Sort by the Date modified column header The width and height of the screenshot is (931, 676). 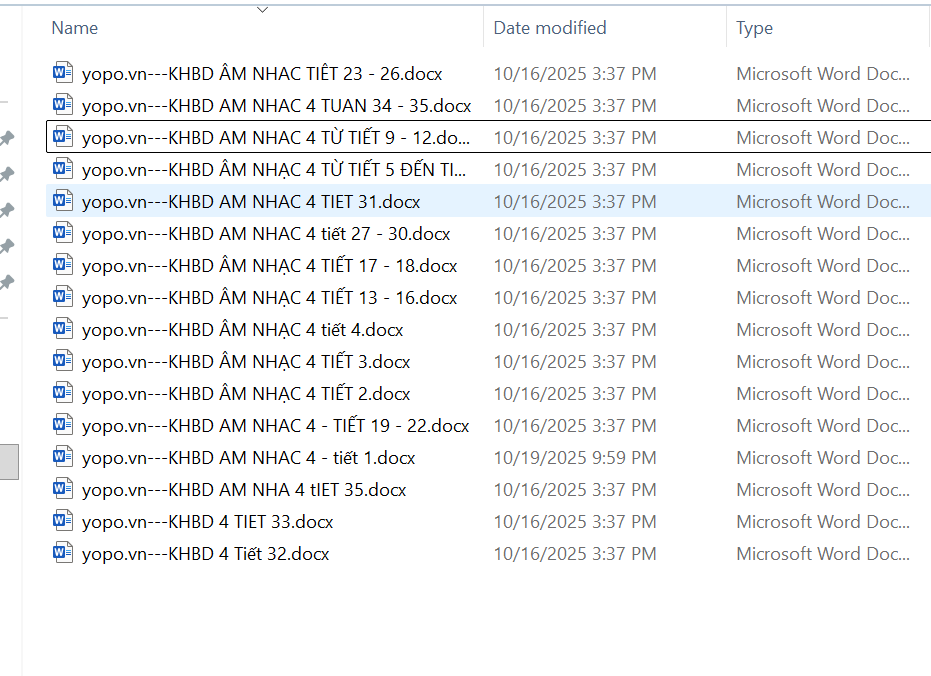[x=550, y=28]
